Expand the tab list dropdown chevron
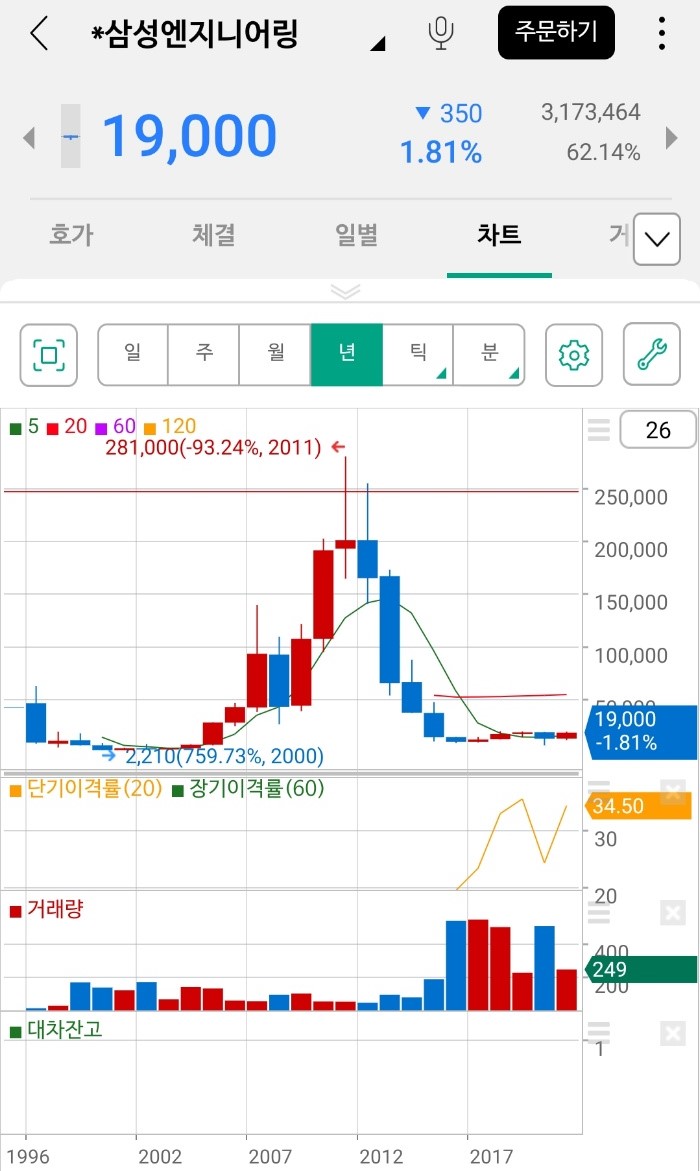The width and height of the screenshot is (700, 1171). pyautogui.click(x=657, y=239)
